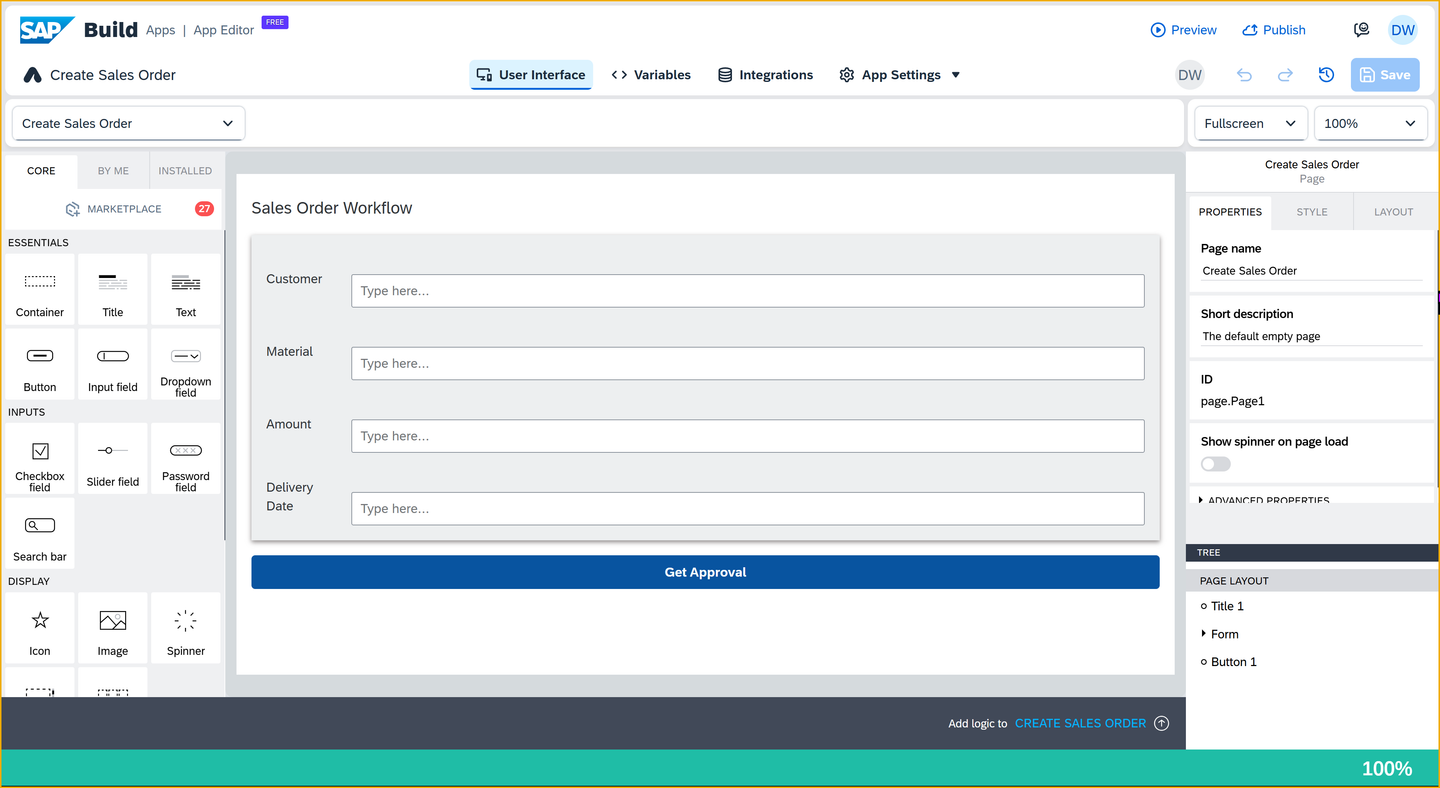The width and height of the screenshot is (1440, 788).
Task: Switch to the STYLE tab
Action: 1312,212
